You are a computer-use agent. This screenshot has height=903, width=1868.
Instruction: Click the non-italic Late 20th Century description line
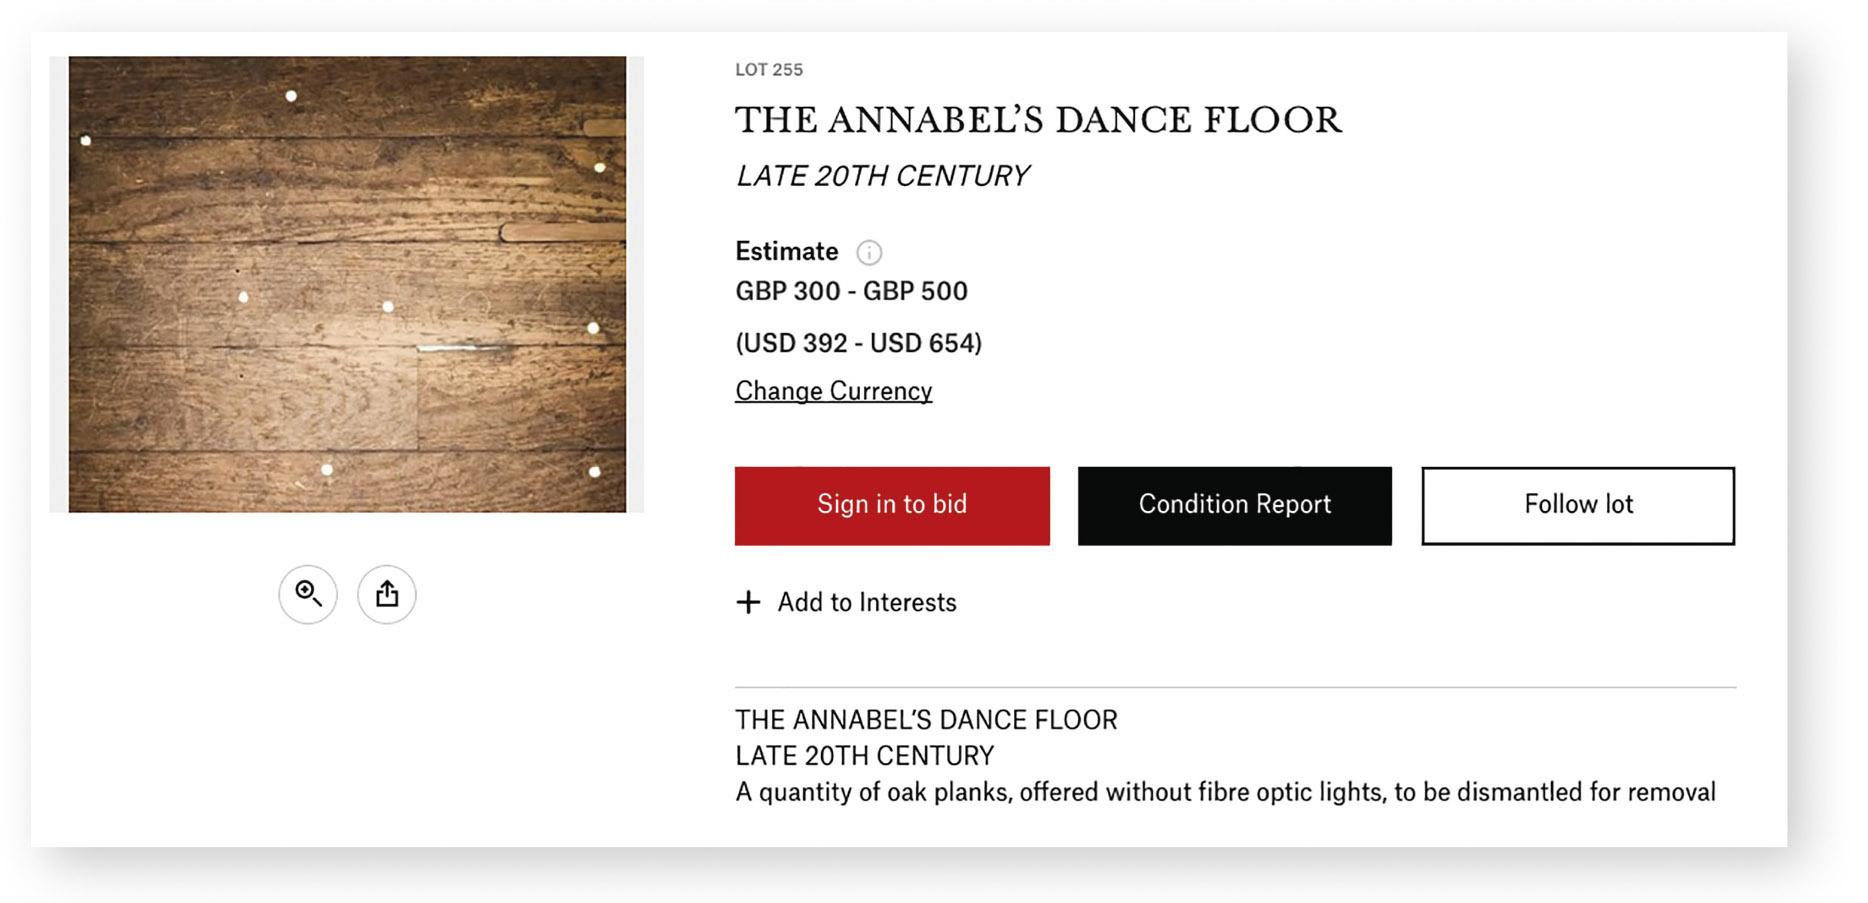865,756
